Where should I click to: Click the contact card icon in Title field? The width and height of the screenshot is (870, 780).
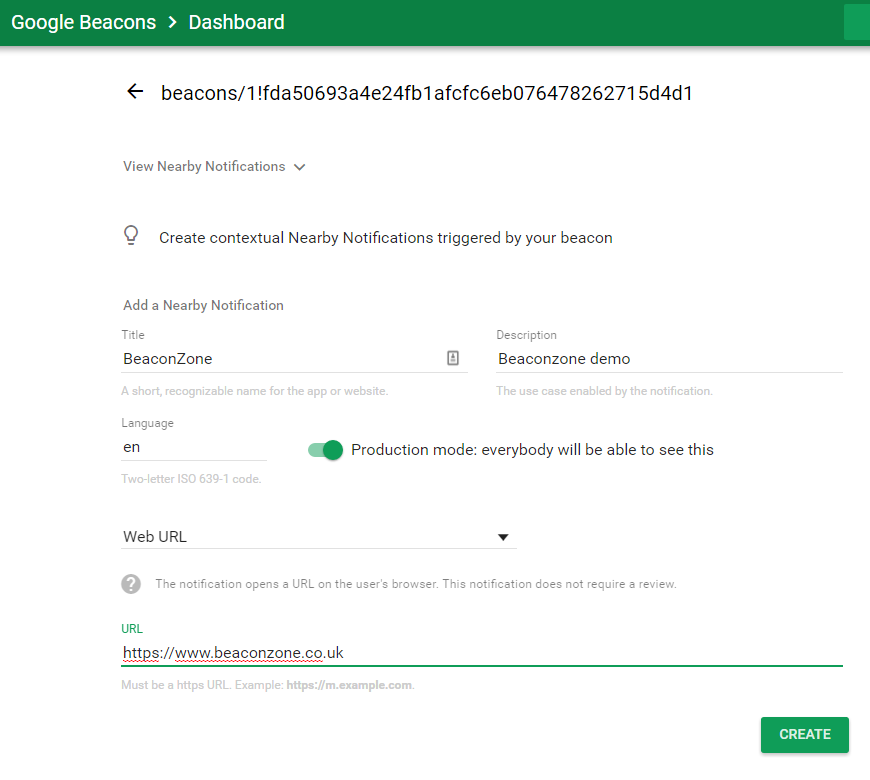(x=453, y=358)
